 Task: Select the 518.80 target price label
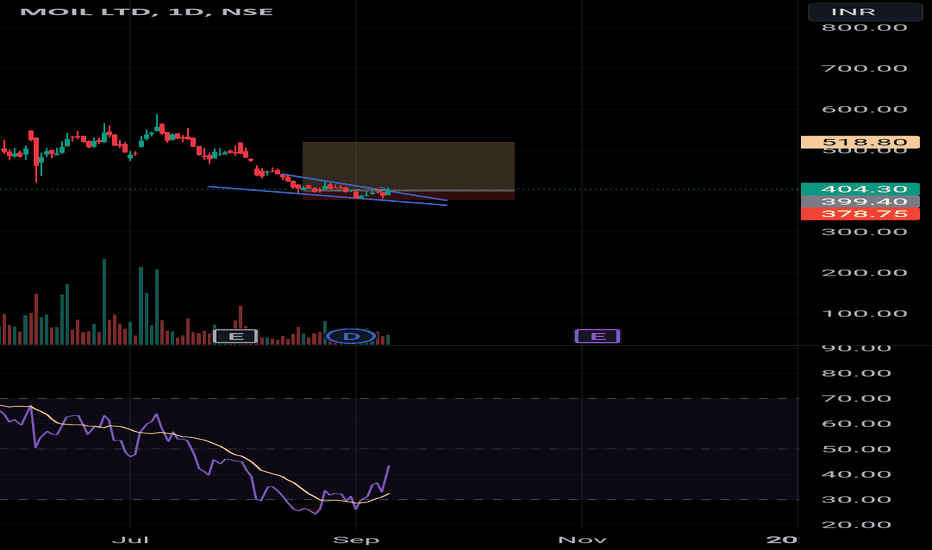860,142
